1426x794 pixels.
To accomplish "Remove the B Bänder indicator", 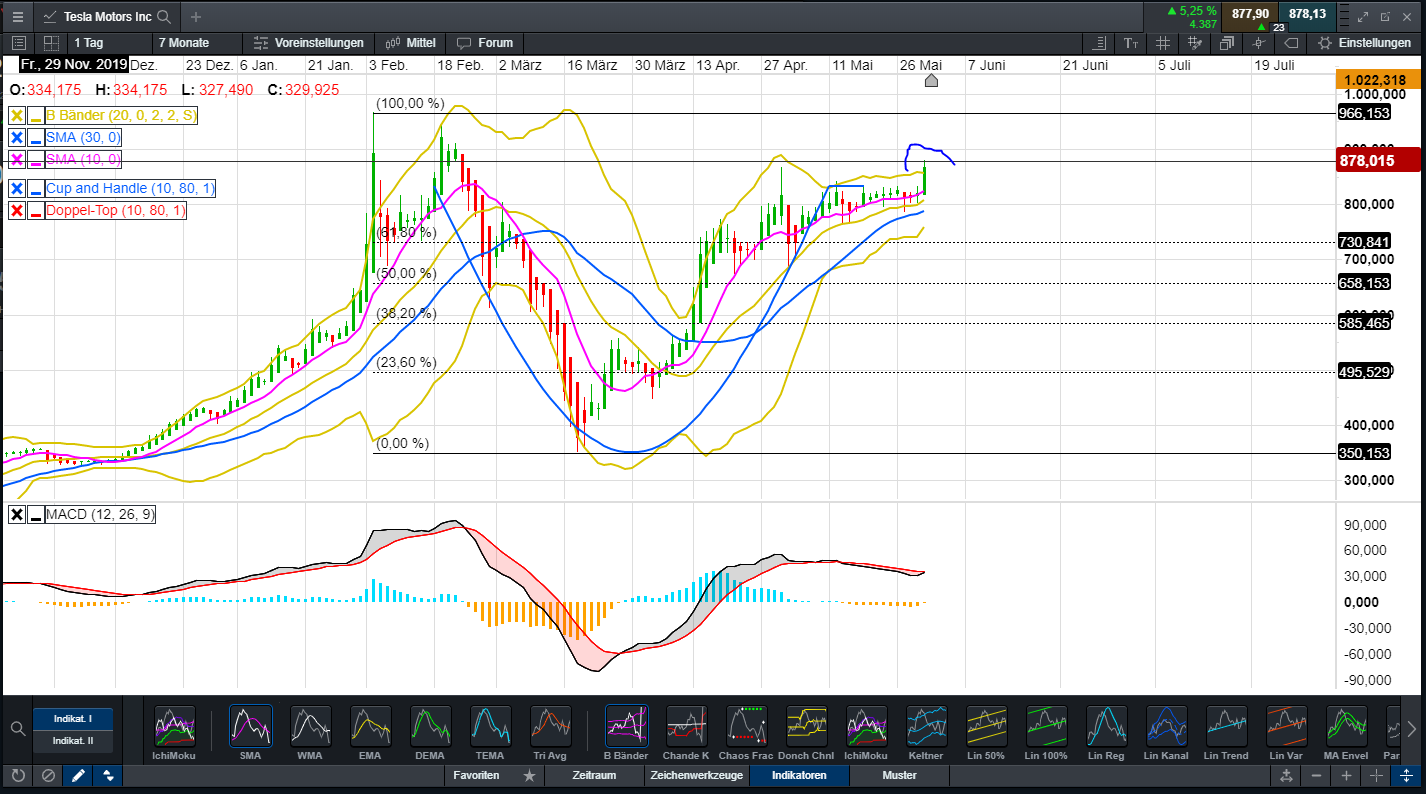I will click(17, 115).
